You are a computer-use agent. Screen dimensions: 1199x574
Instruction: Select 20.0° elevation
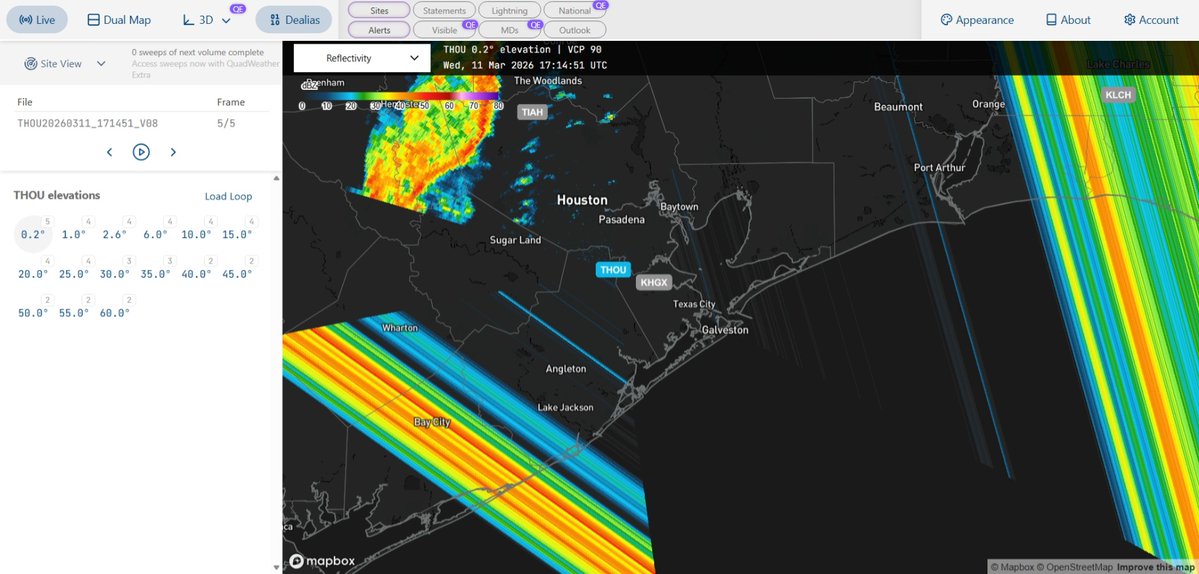(33, 274)
